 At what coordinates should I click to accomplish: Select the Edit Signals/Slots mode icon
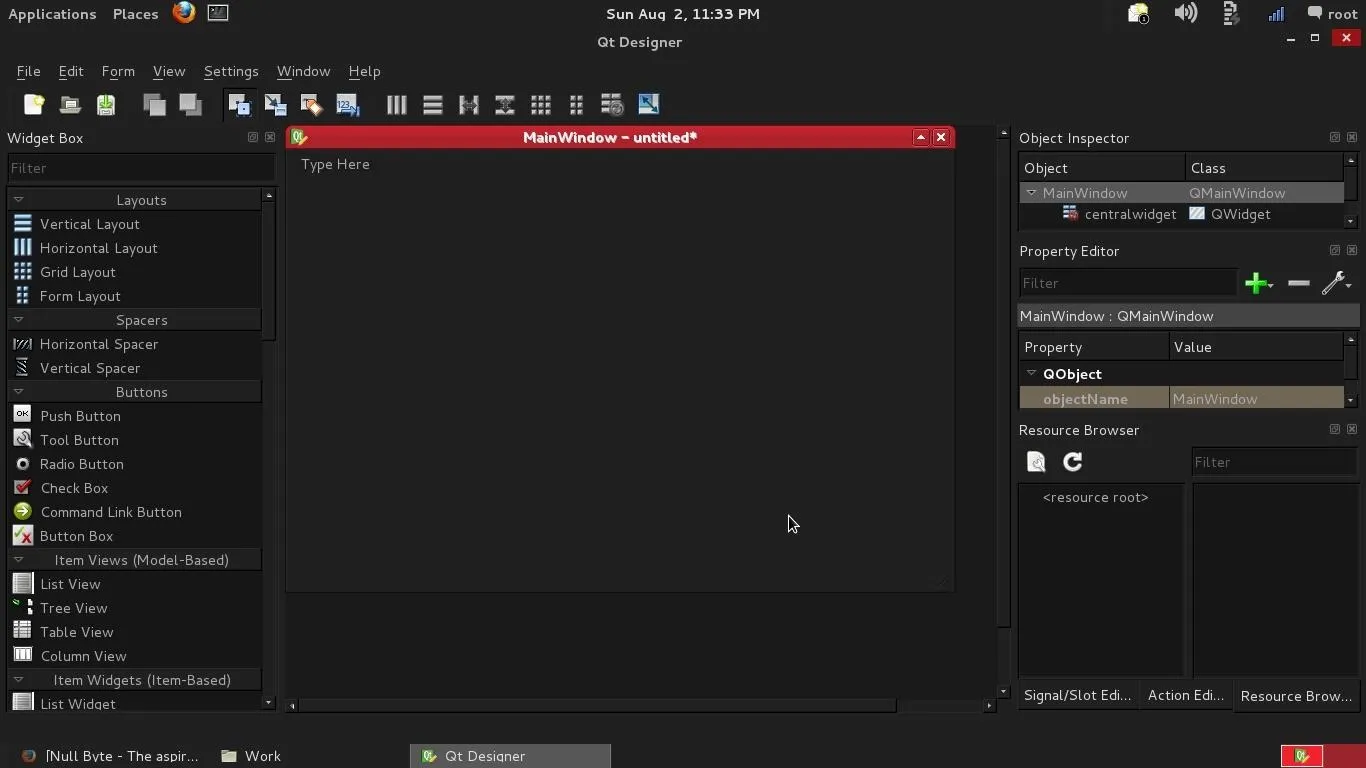click(275, 104)
